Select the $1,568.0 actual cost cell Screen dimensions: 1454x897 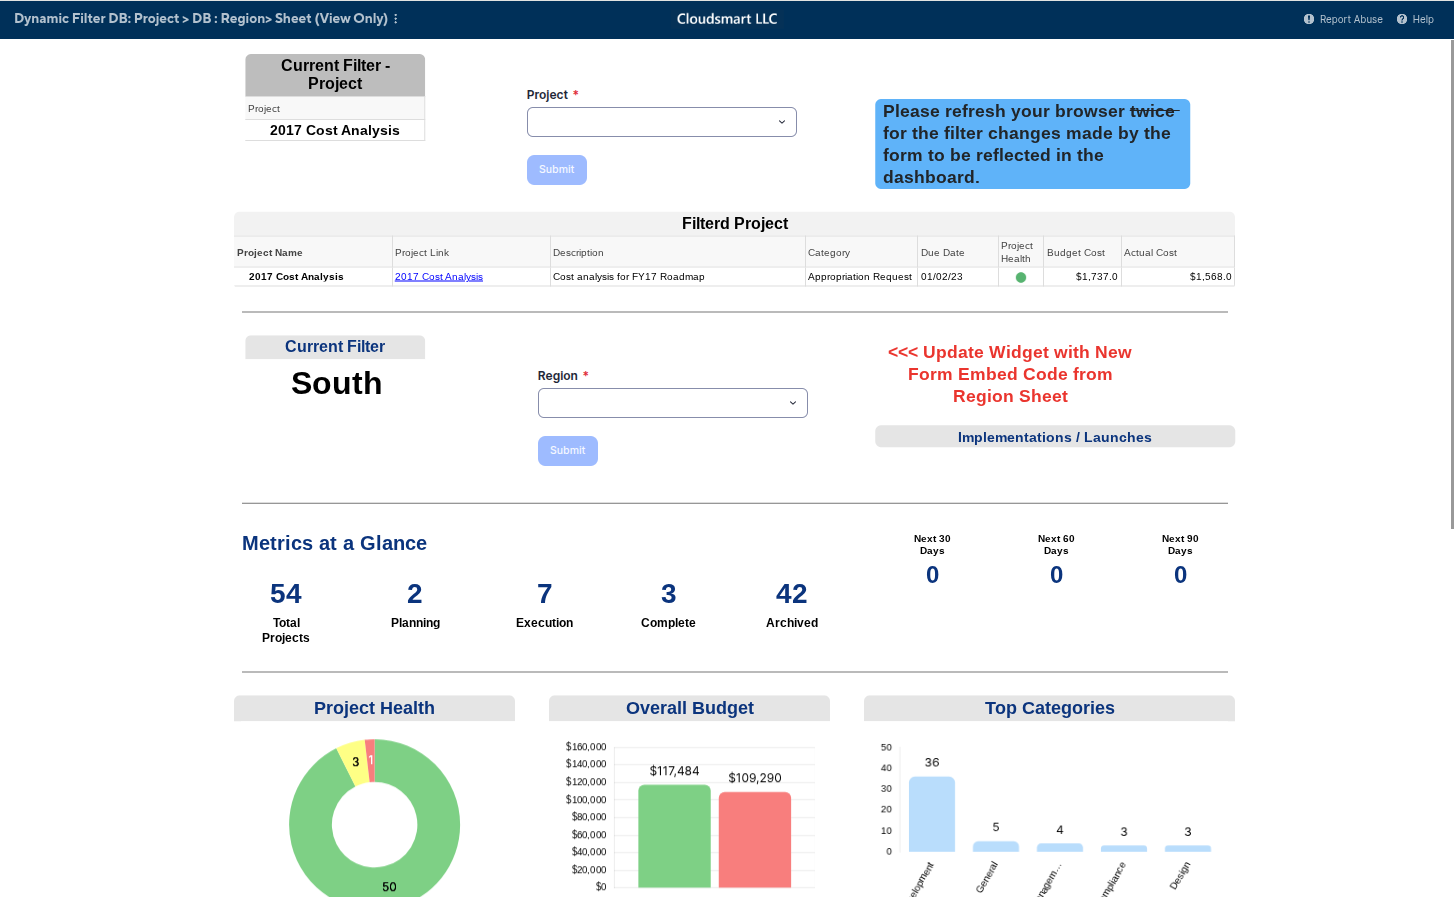pos(1178,277)
